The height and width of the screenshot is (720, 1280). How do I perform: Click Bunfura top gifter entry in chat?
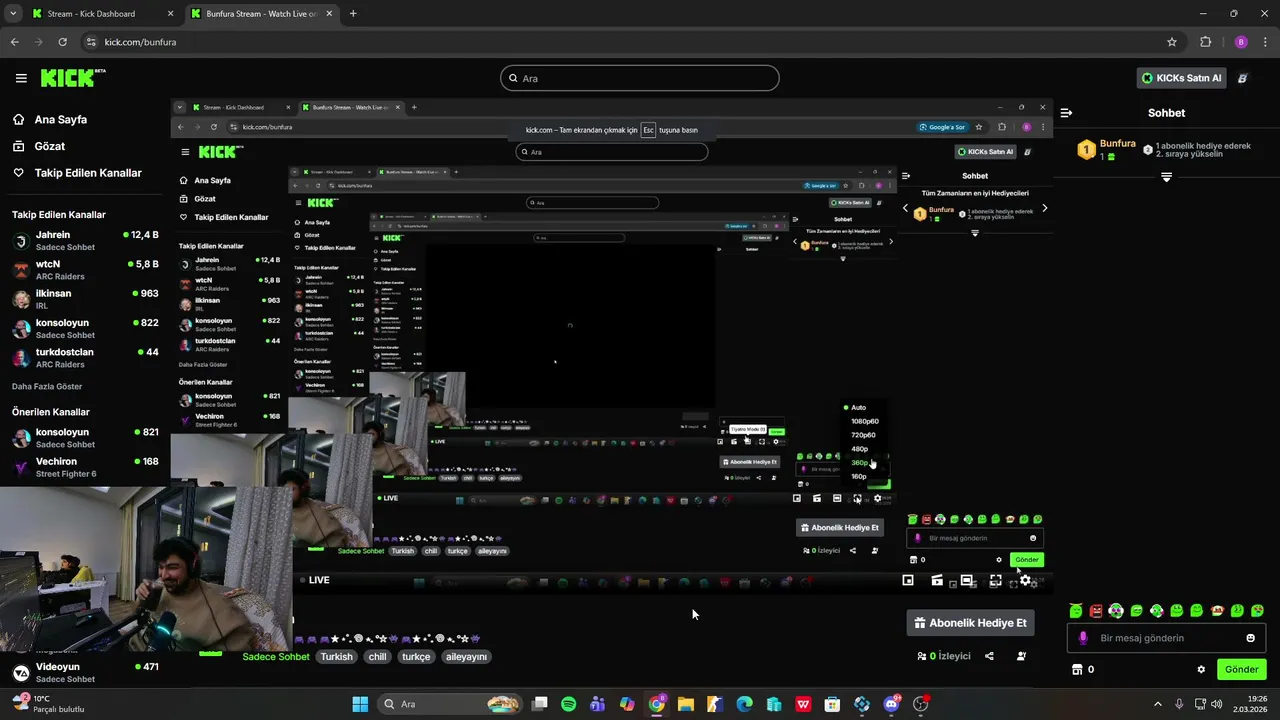(x=1107, y=150)
